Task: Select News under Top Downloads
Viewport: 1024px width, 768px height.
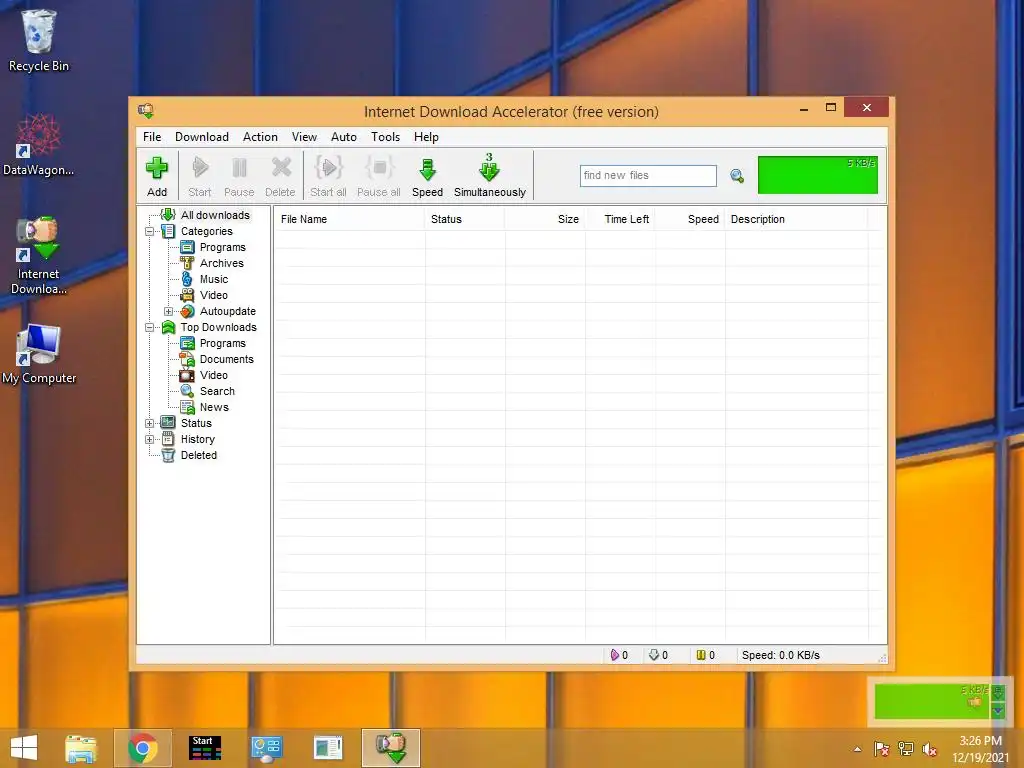Action: (214, 407)
